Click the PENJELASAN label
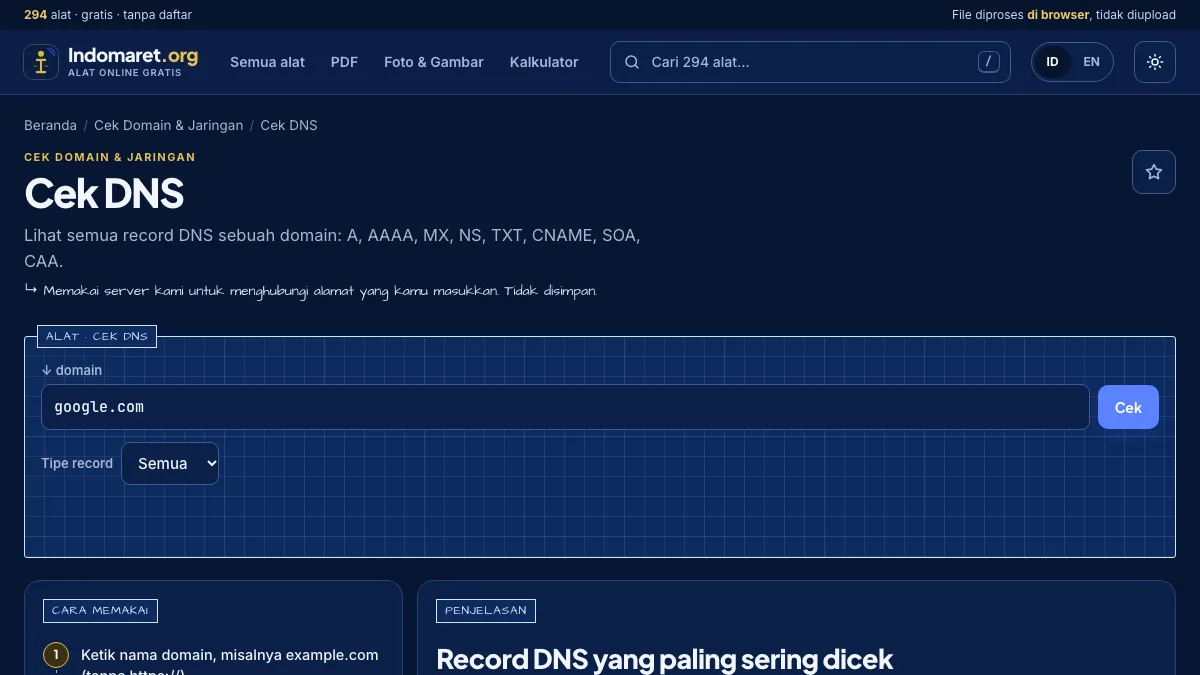Image resolution: width=1200 pixels, height=675 pixels. [x=486, y=610]
